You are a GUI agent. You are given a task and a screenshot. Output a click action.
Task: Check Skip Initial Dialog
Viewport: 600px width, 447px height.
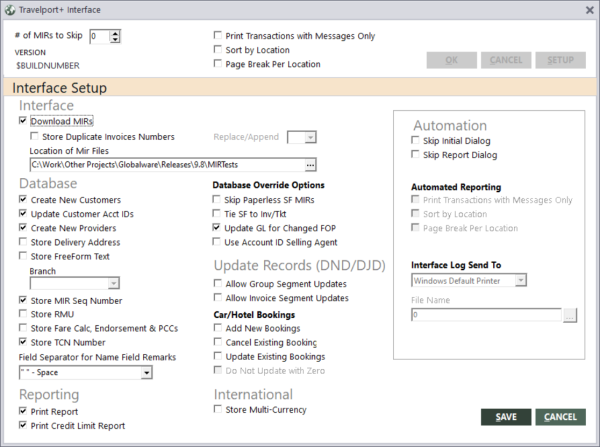(x=415, y=140)
